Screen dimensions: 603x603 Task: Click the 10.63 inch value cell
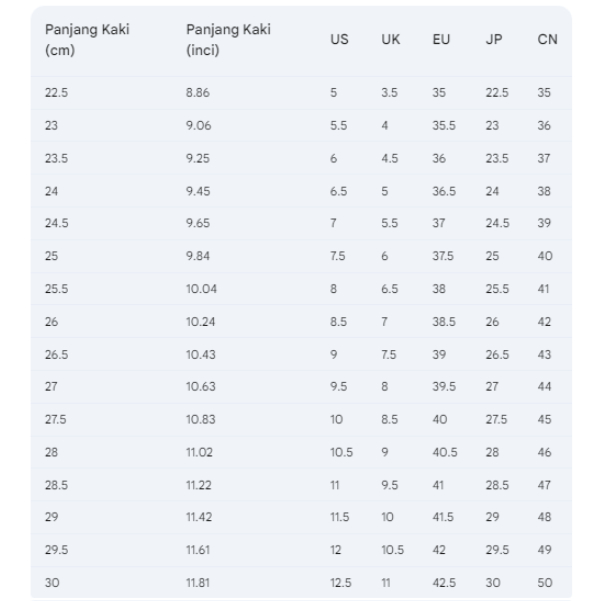click(x=201, y=387)
